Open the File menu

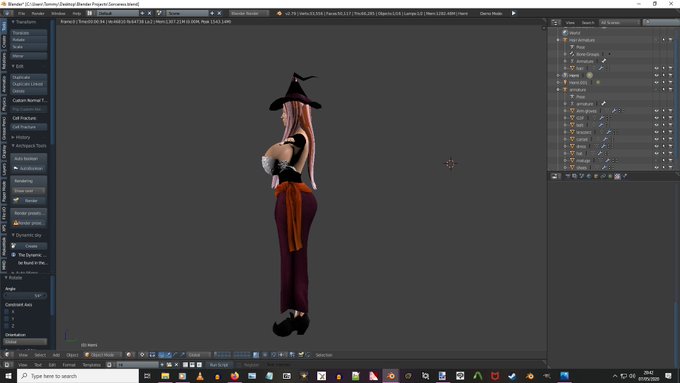point(21,13)
